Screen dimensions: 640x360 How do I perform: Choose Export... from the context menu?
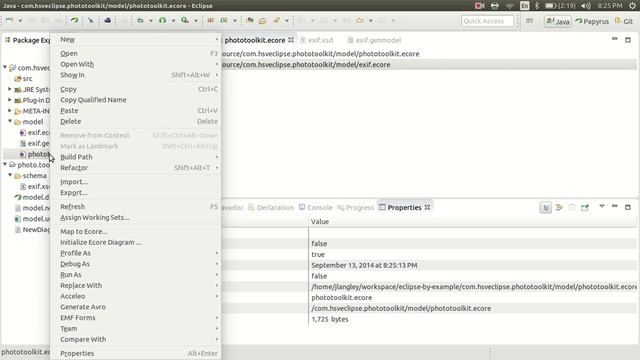[x=136, y=193]
